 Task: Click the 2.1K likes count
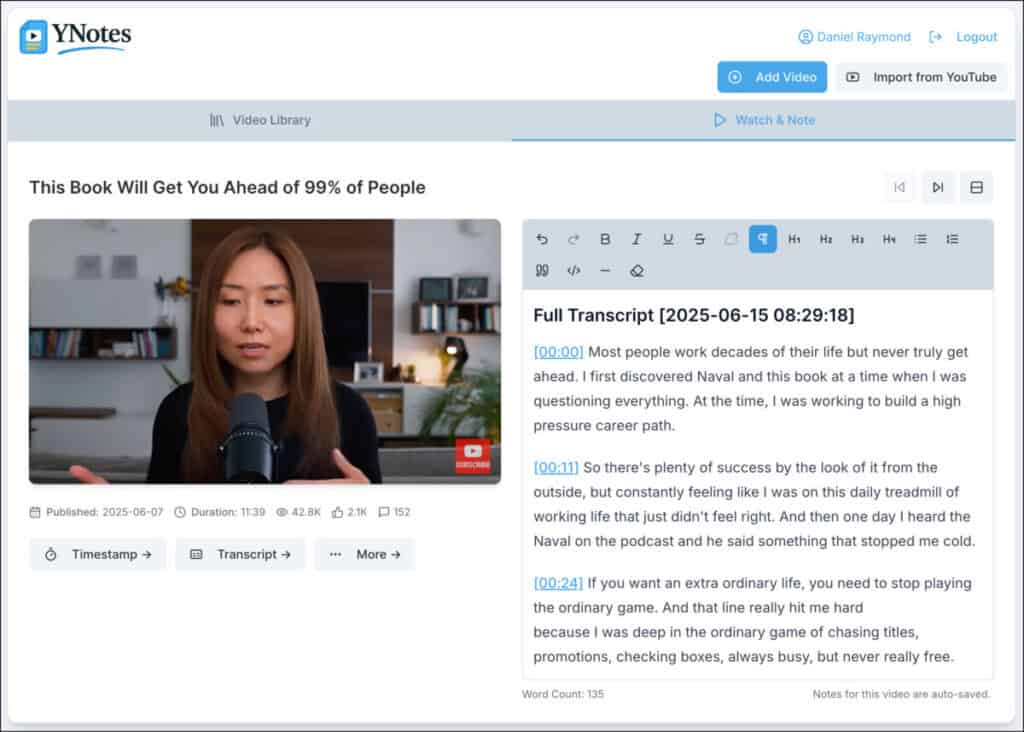(x=349, y=512)
